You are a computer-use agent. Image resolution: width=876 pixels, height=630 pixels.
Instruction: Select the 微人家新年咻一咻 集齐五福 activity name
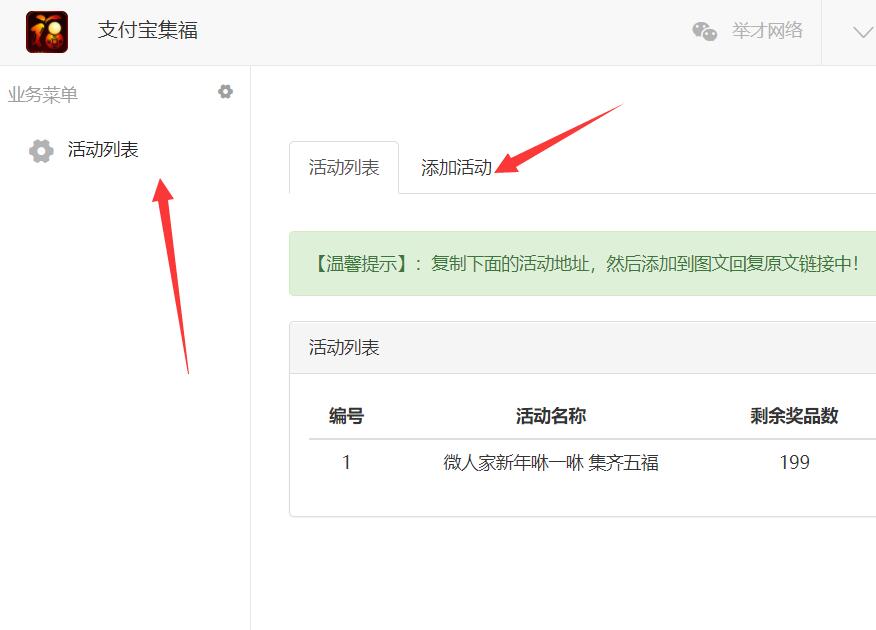pos(550,462)
